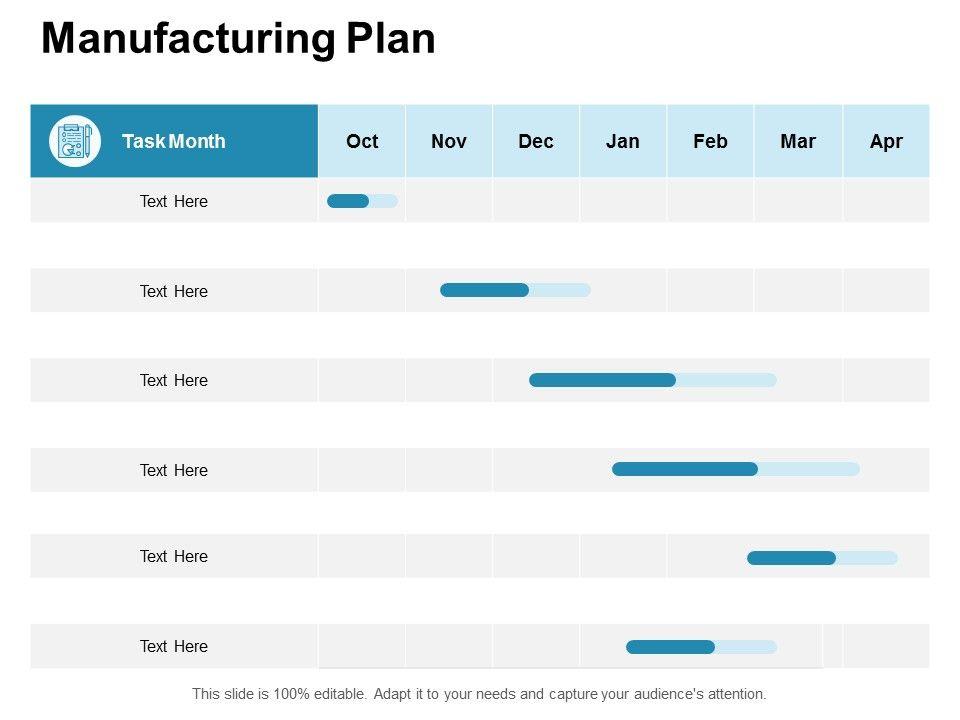Click the fifth row Mar-Apr progress bar
Image resolution: width=960 pixels, height=720 pixels.
click(821, 558)
